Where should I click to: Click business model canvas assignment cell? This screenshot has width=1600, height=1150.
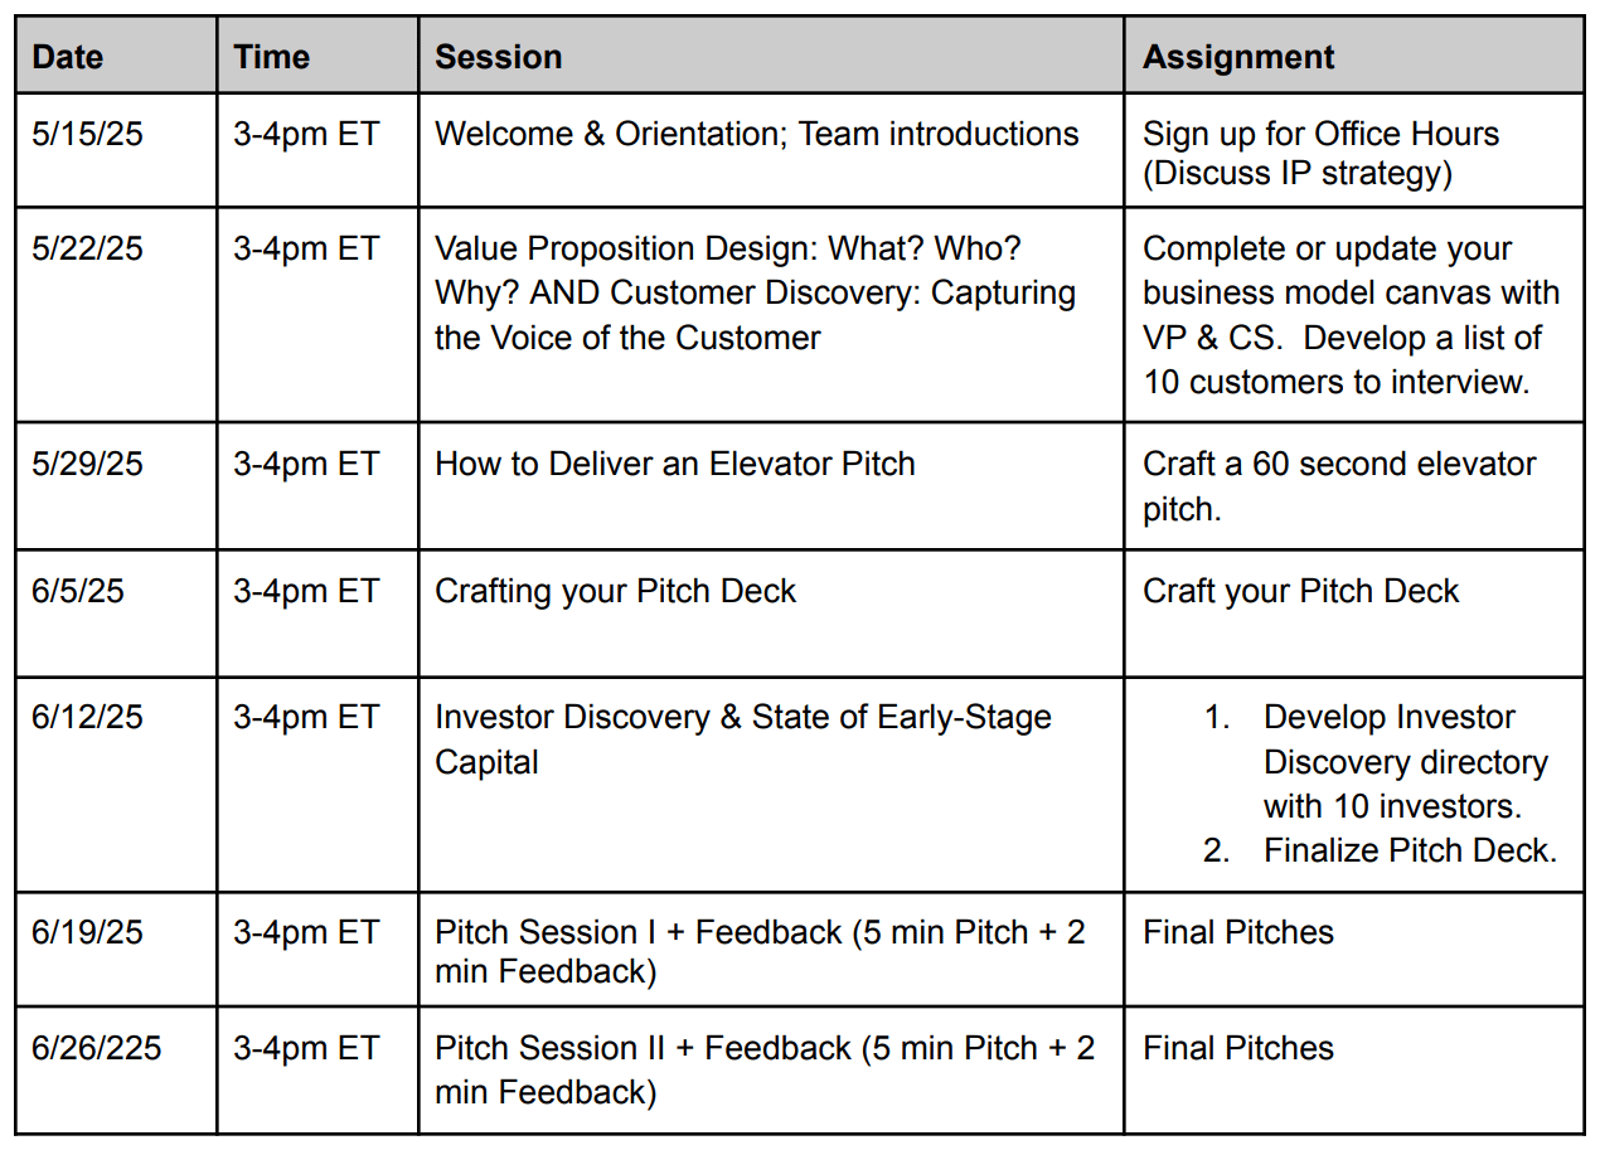1354,314
